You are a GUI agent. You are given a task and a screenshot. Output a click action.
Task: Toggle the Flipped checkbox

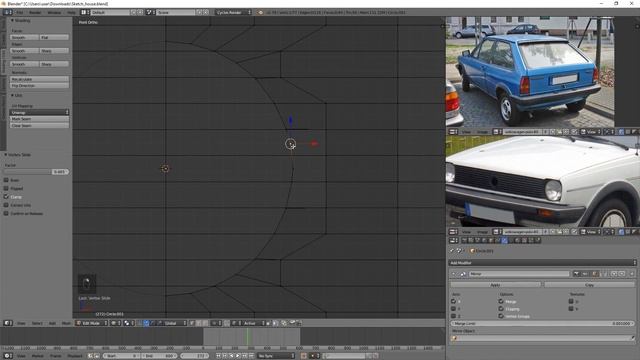pos(6,188)
